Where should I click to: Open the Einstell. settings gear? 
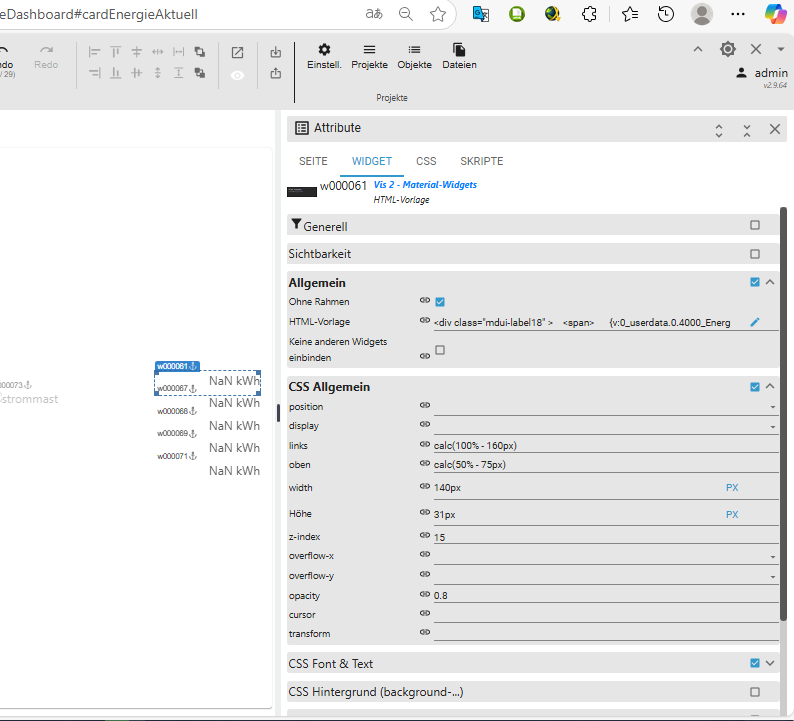[324, 56]
